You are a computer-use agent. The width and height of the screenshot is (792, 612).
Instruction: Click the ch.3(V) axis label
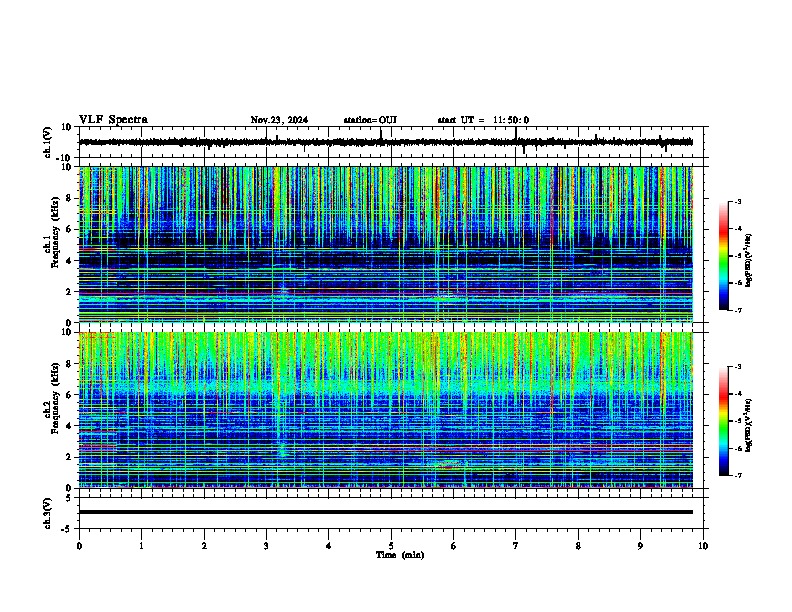click(48, 513)
